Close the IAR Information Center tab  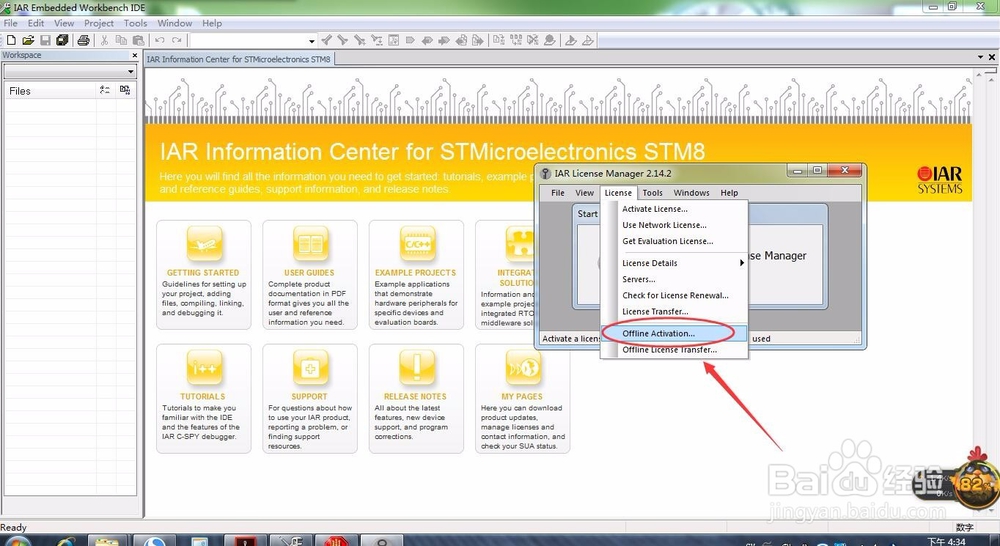tap(992, 57)
